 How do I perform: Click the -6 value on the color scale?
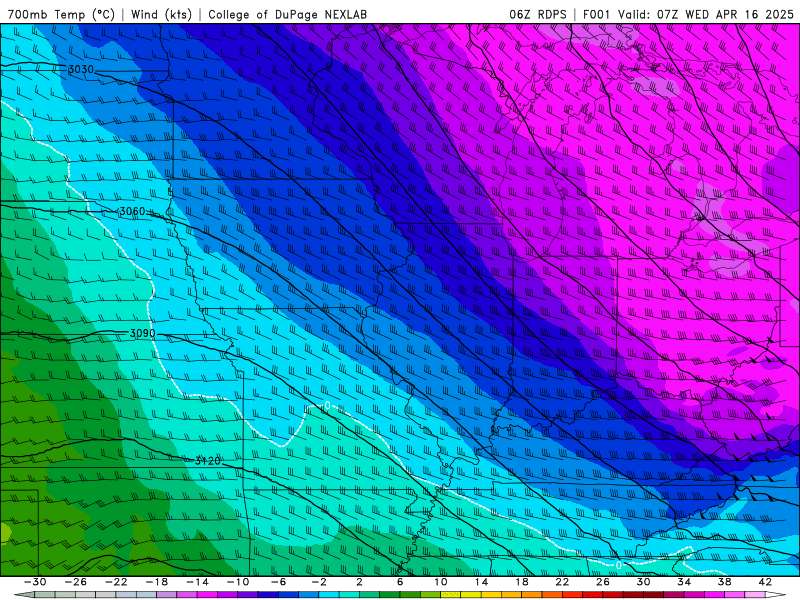click(x=279, y=582)
